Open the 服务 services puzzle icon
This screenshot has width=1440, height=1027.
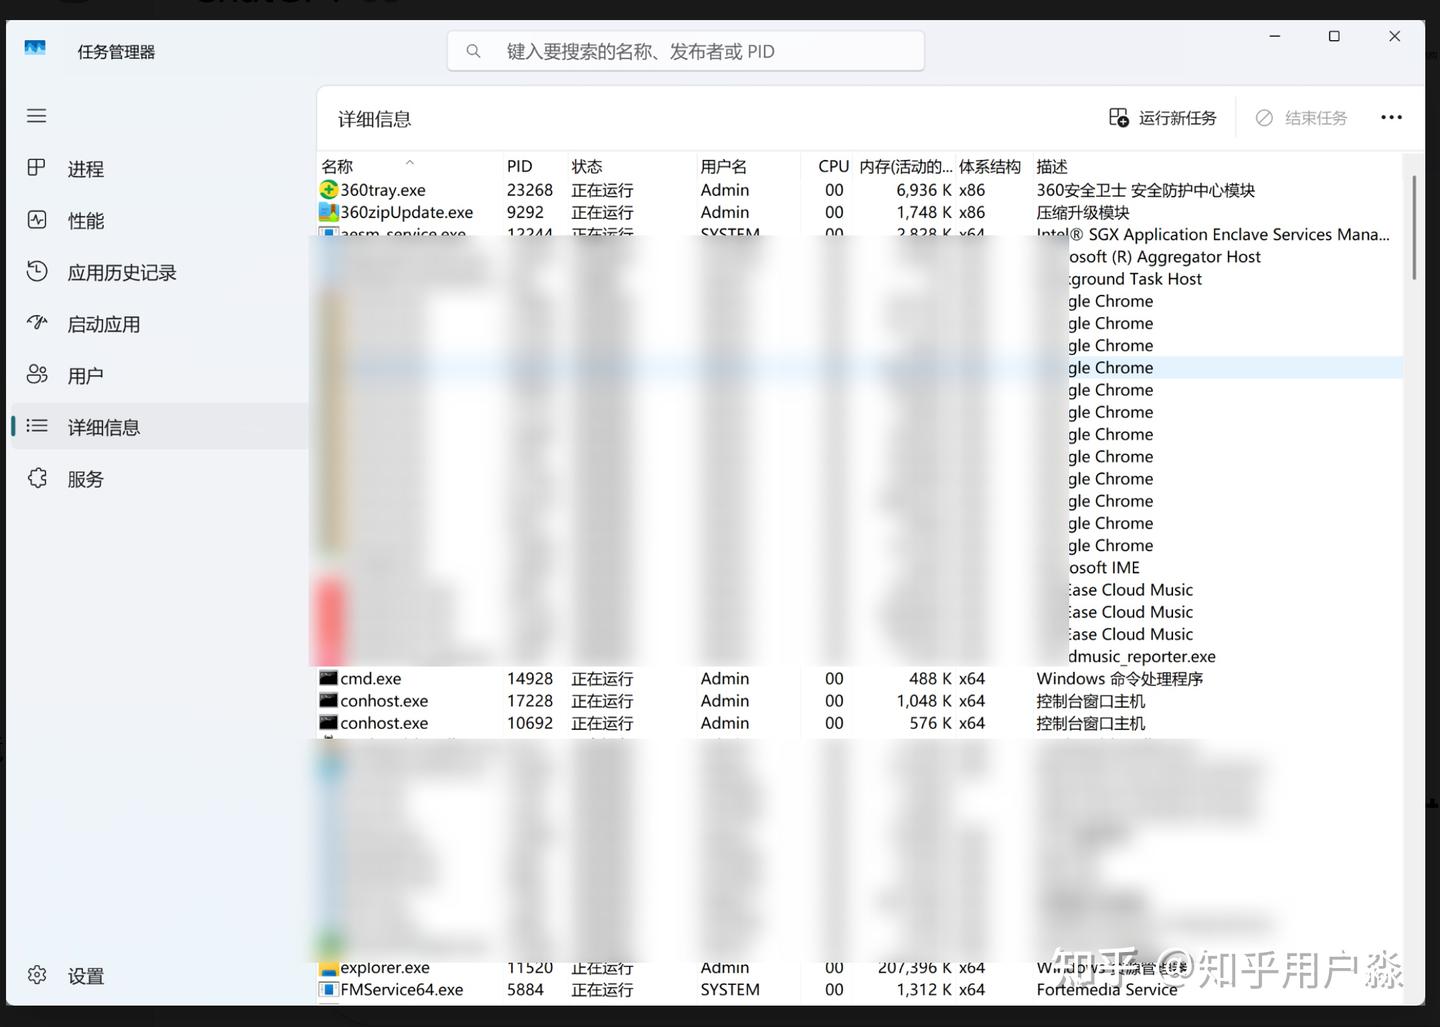[37, 478]
